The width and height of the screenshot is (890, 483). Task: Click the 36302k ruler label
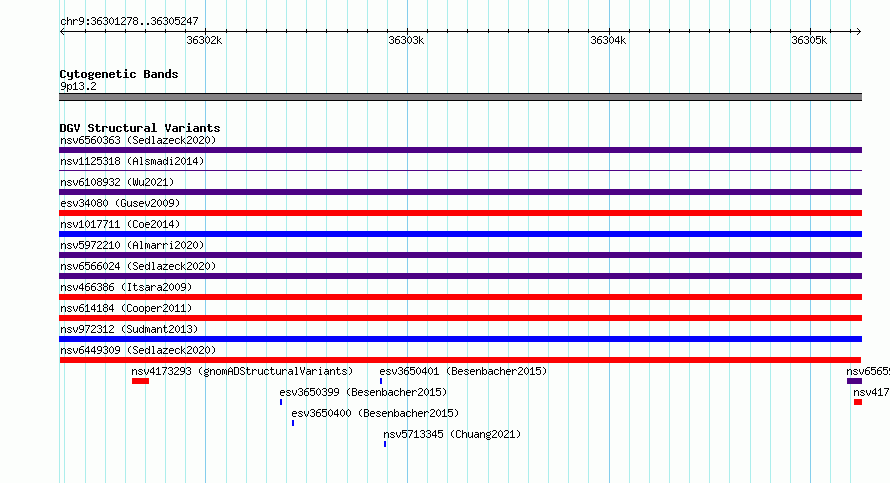tap(204, 40)
